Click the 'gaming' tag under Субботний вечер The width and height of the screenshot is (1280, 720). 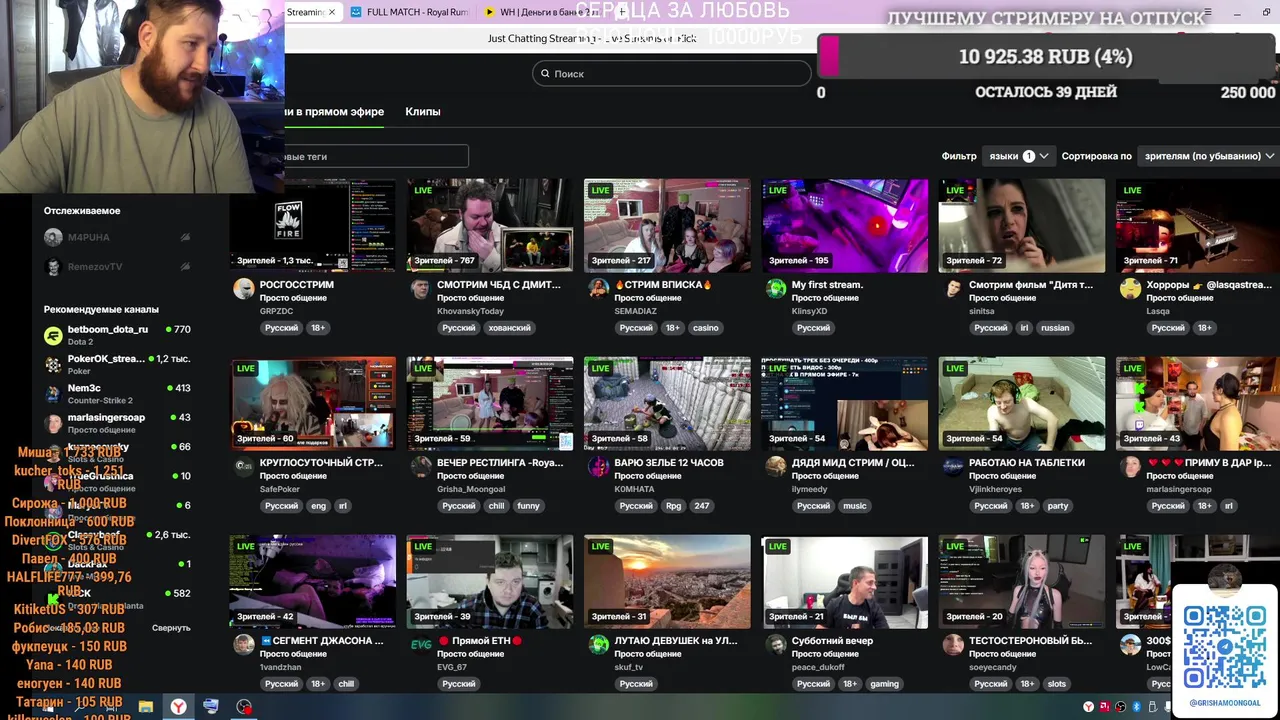pos(884,684)
